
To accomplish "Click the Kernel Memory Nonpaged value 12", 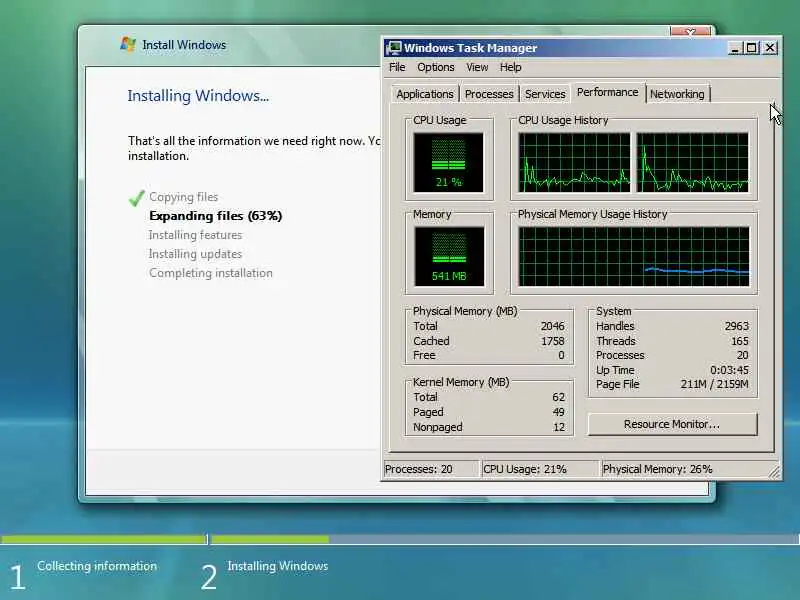I will coord(559,427).
